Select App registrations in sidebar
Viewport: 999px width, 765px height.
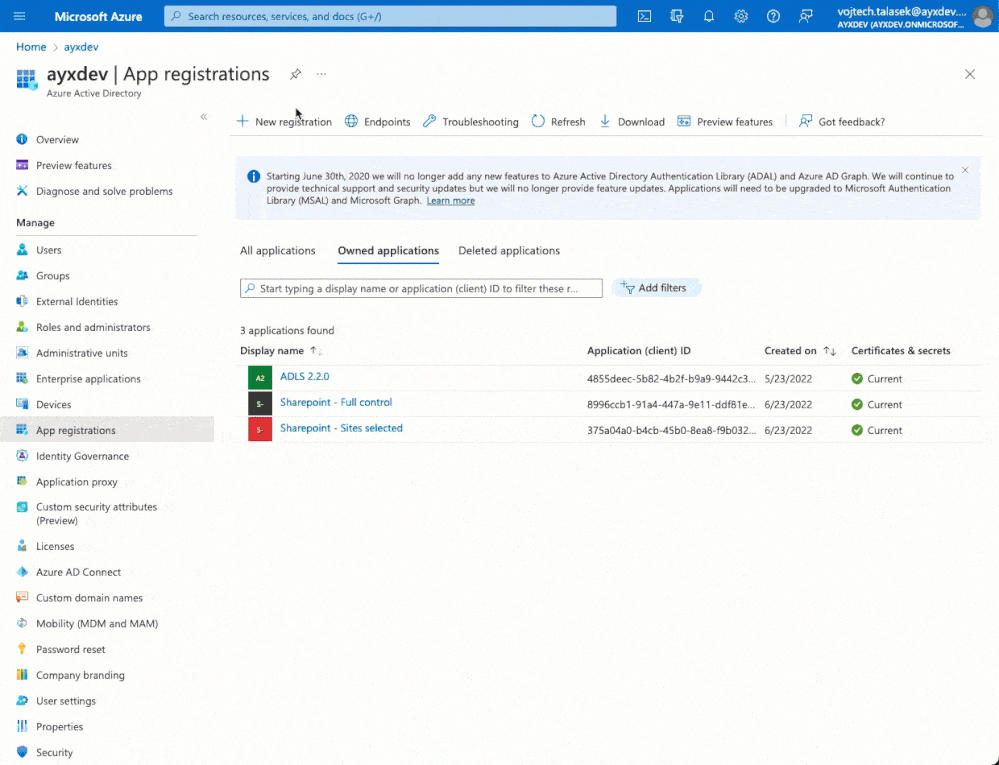coord(107,430)
